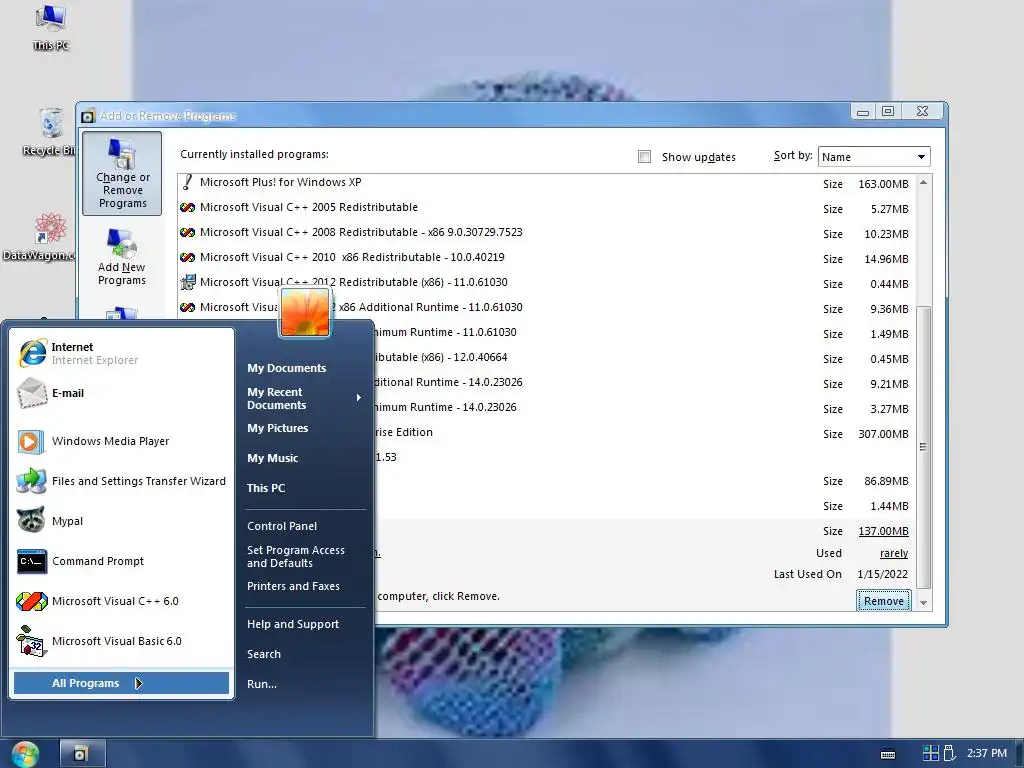Click the This PC desktop icon
The height and width of the screenshot is (768, 1024).
click(50, 27)
